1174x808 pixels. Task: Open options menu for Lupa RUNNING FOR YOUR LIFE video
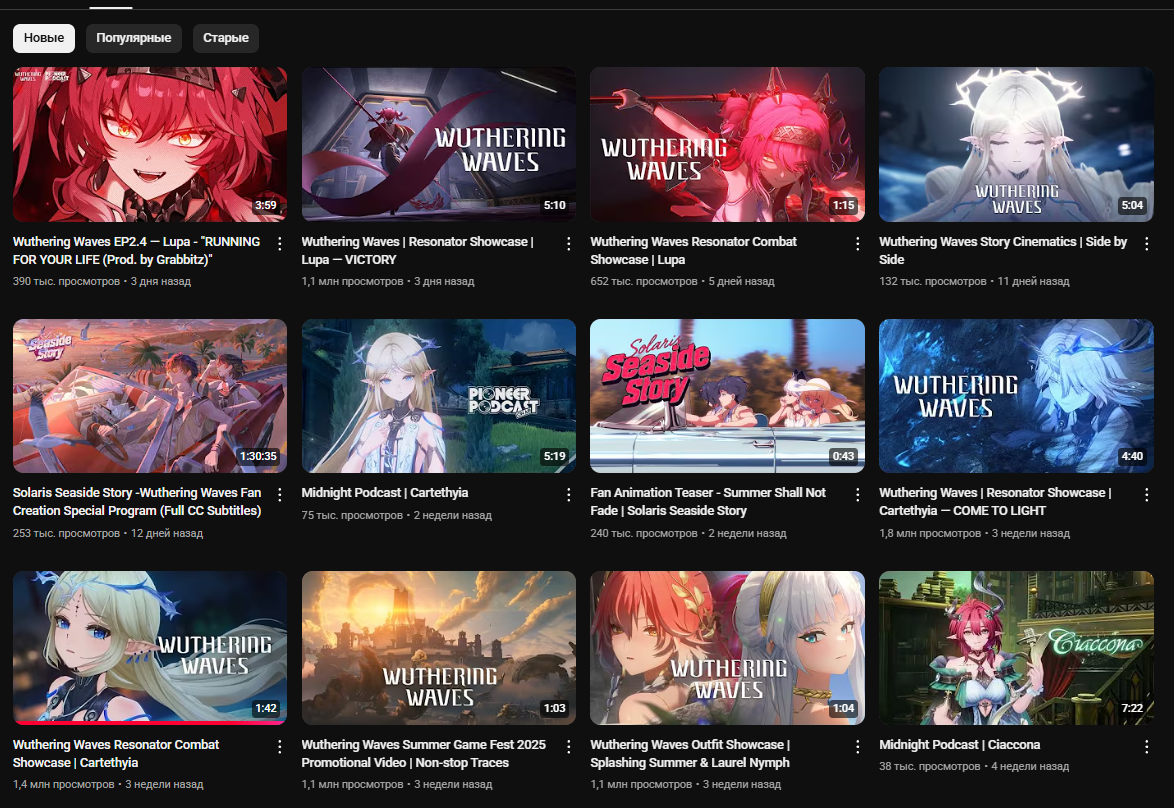(279, 243)
